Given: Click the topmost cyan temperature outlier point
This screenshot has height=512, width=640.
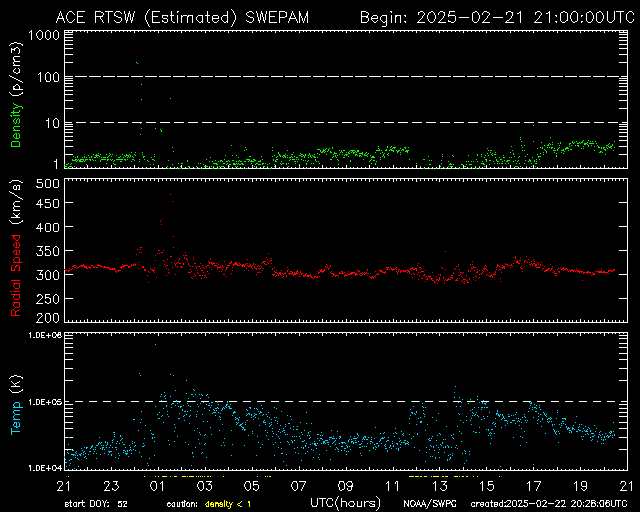Looking at the screenshot, I should [155, 345].
